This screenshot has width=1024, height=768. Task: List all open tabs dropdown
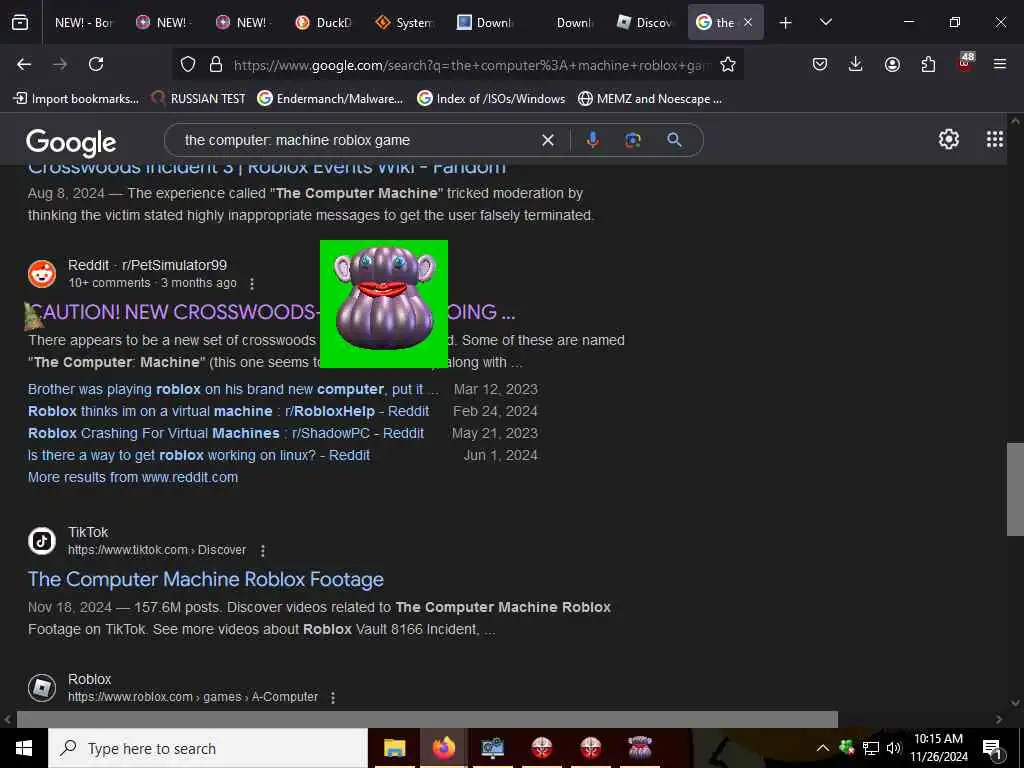[825, 22]
